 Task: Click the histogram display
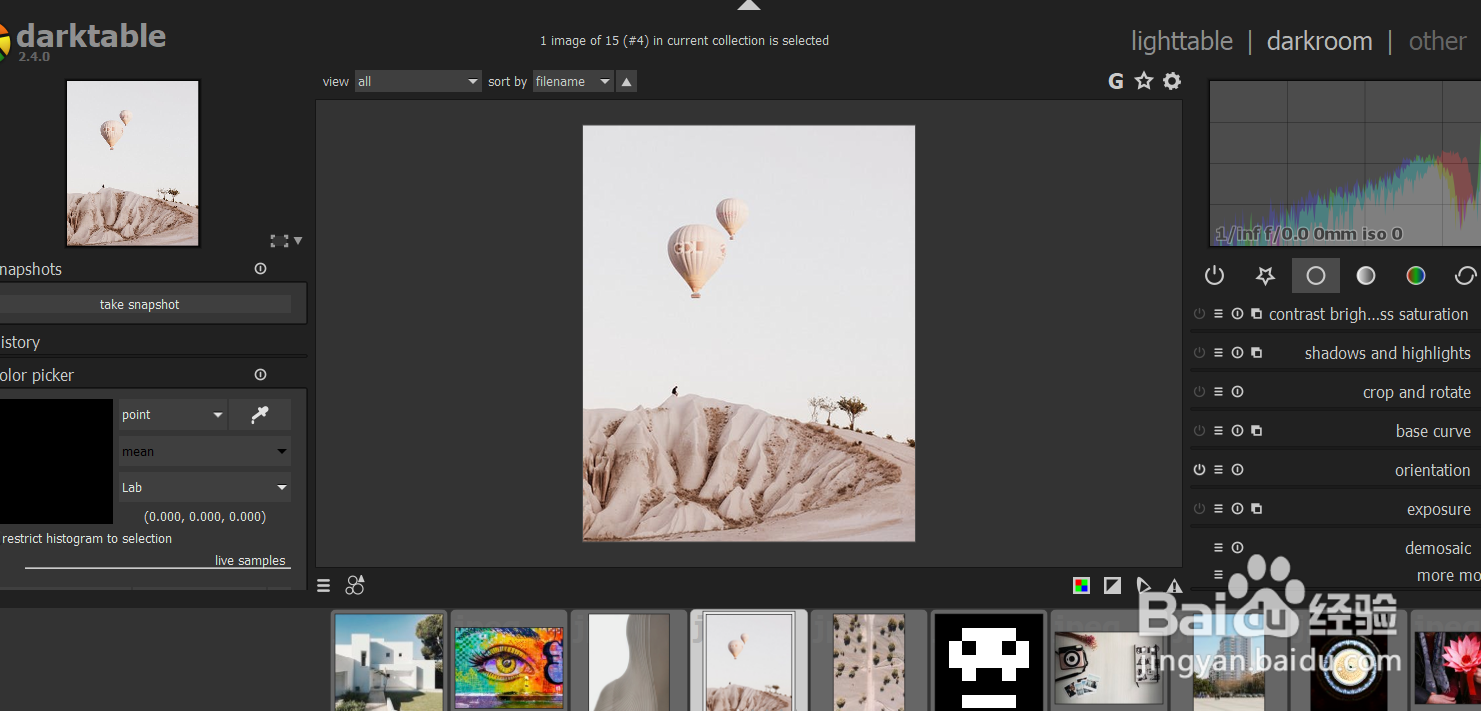click(1345, 163)
